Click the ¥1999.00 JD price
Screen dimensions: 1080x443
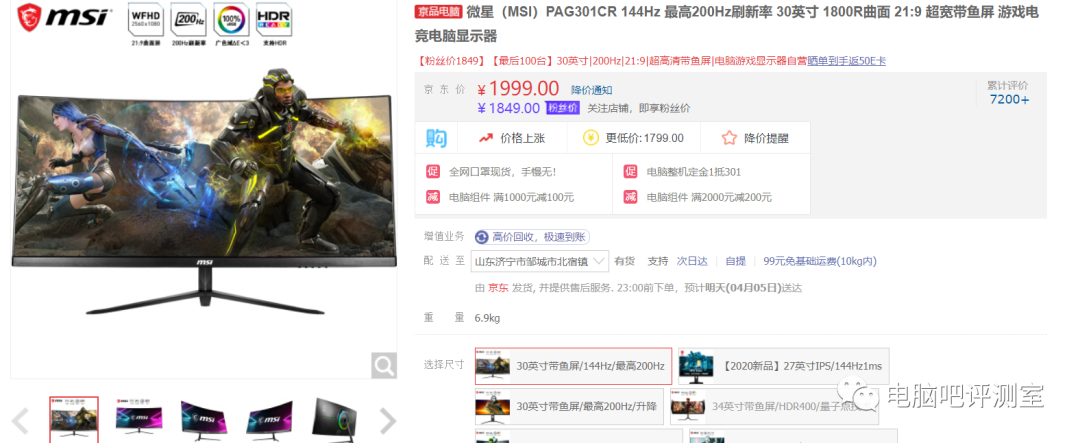click(518, 88)
